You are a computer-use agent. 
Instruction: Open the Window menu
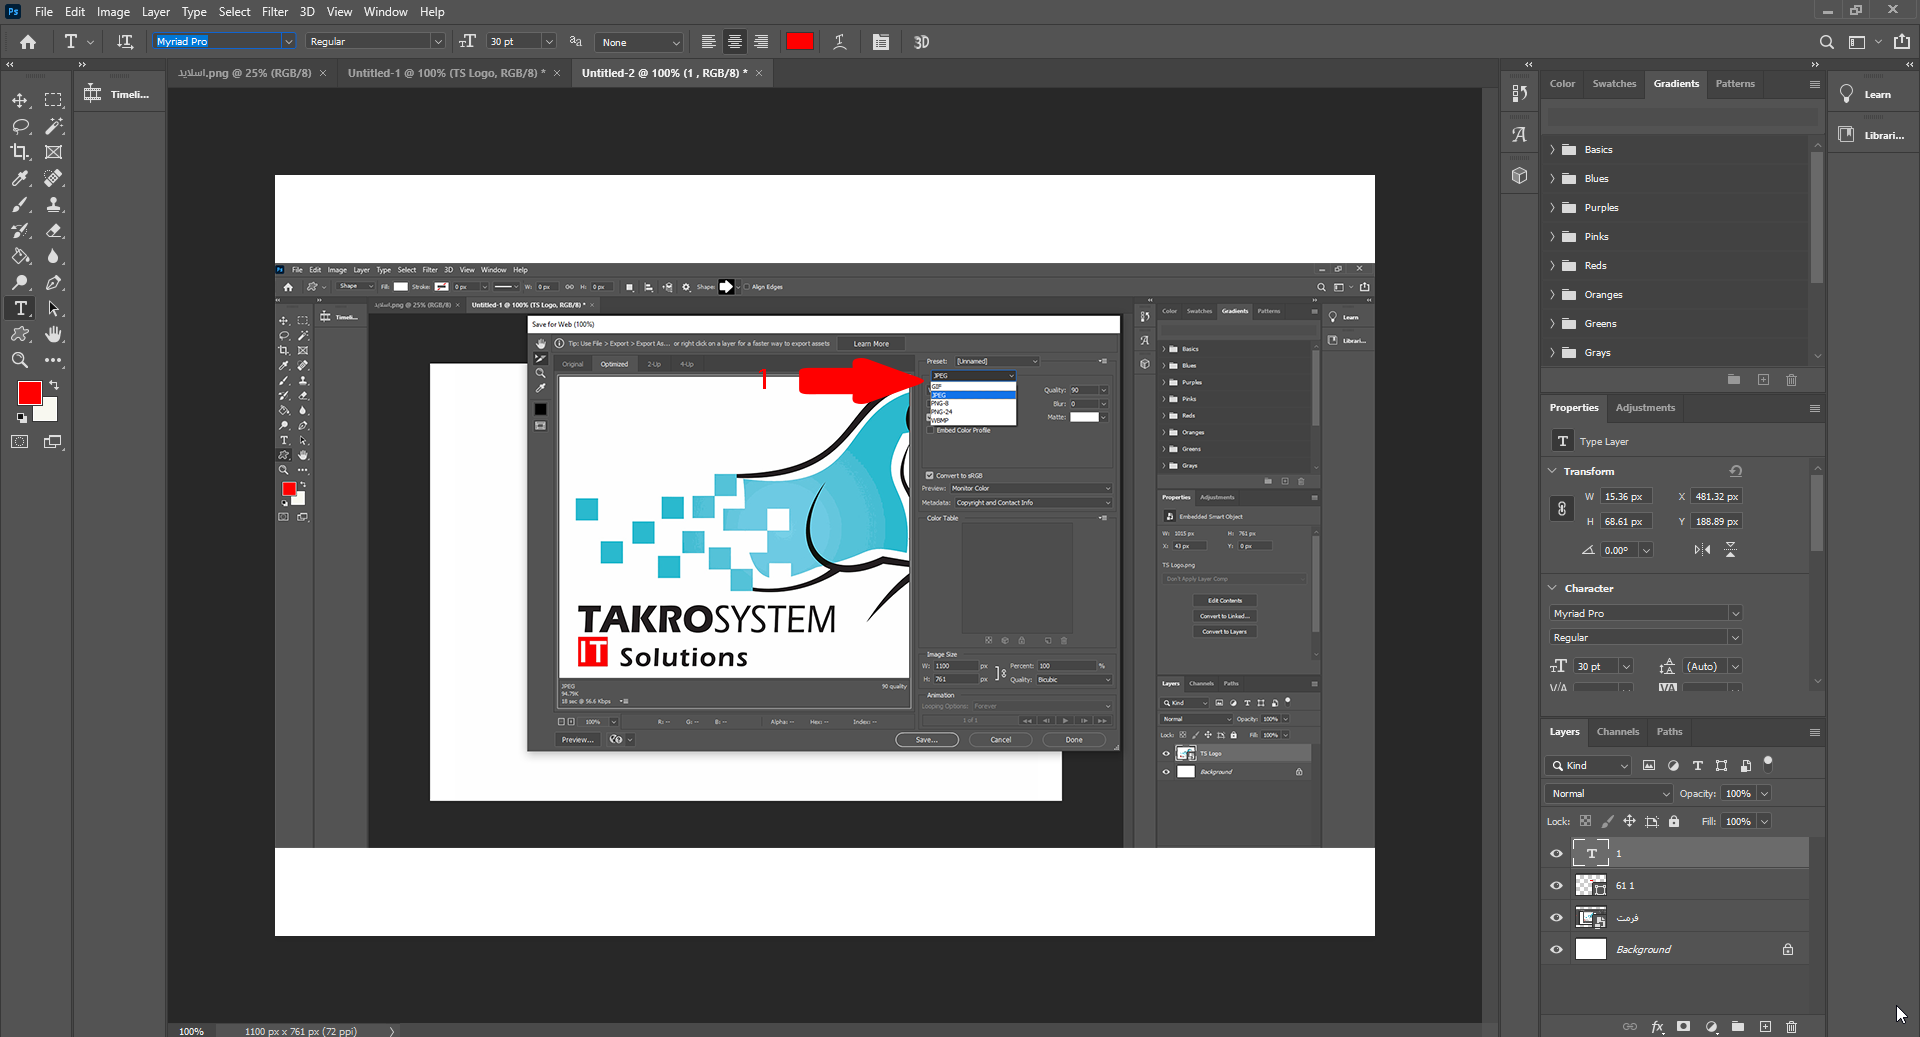tap(385, 12)
